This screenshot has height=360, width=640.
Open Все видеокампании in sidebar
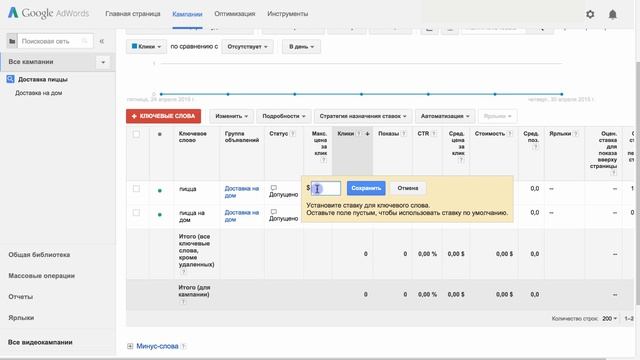pos(40,342)
